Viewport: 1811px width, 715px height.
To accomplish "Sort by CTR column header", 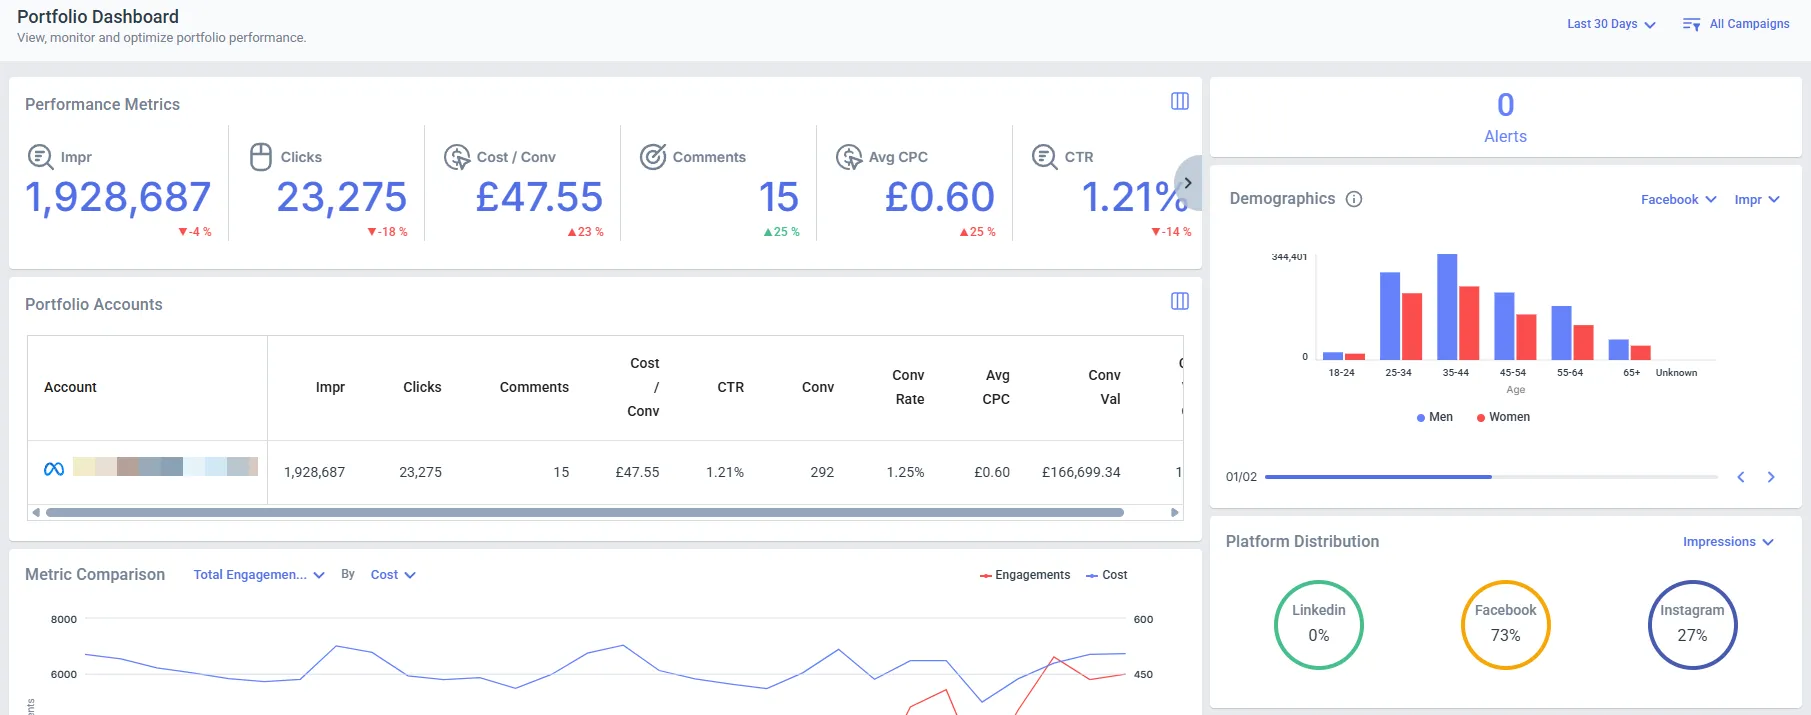I will (731, 387).
